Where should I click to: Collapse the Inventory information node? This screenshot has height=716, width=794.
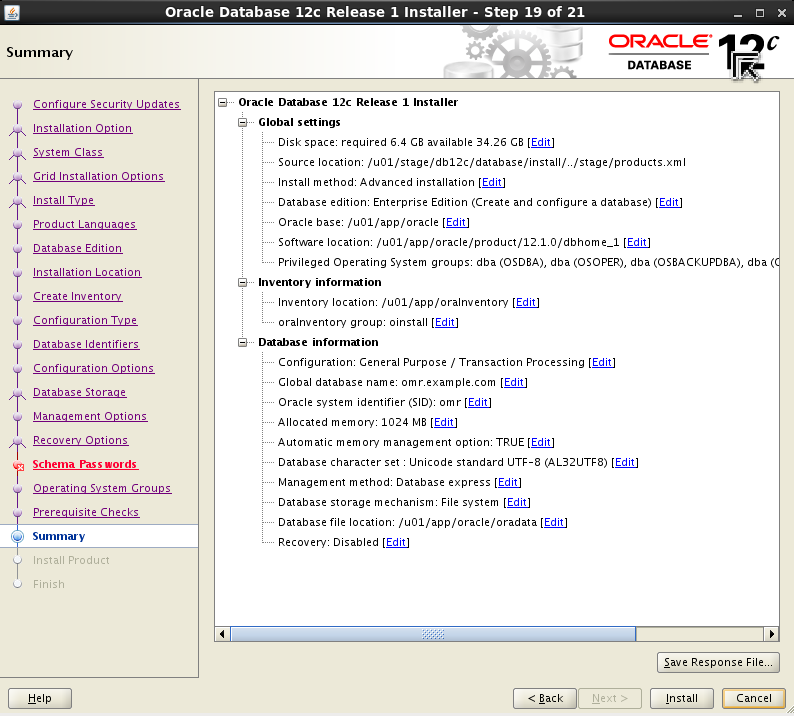243,282
